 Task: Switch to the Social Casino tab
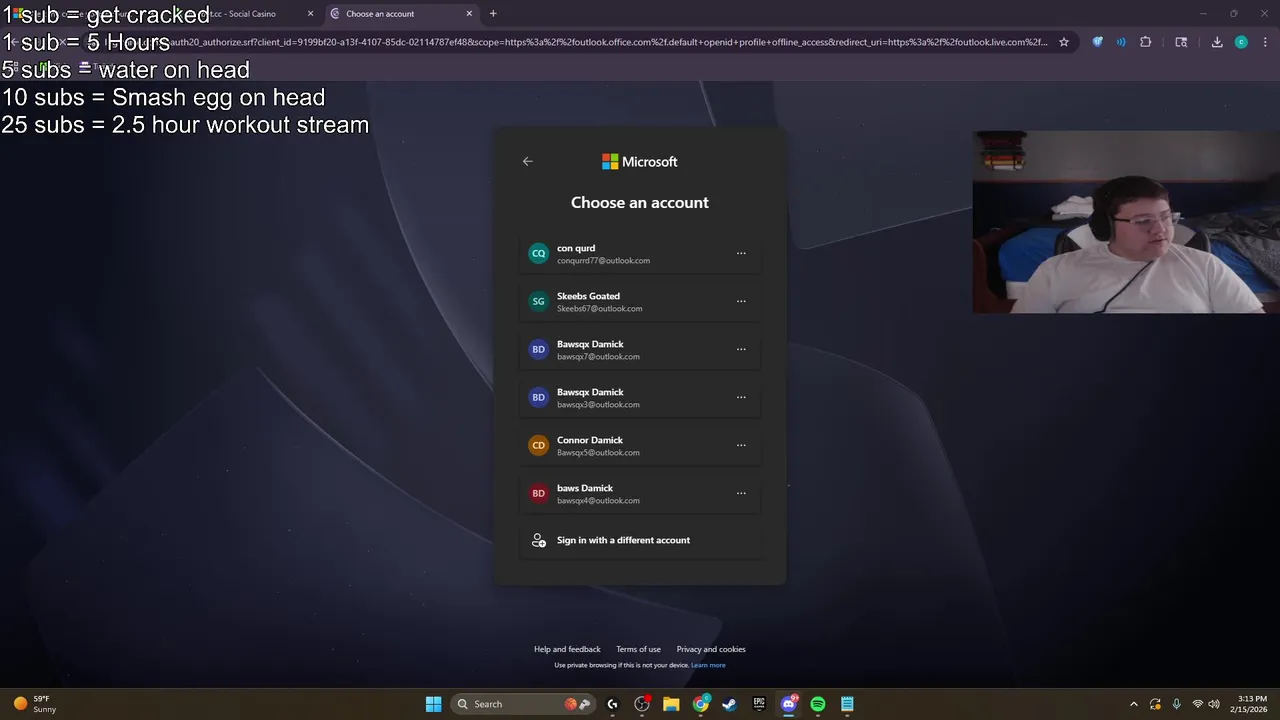pos(243,14)
